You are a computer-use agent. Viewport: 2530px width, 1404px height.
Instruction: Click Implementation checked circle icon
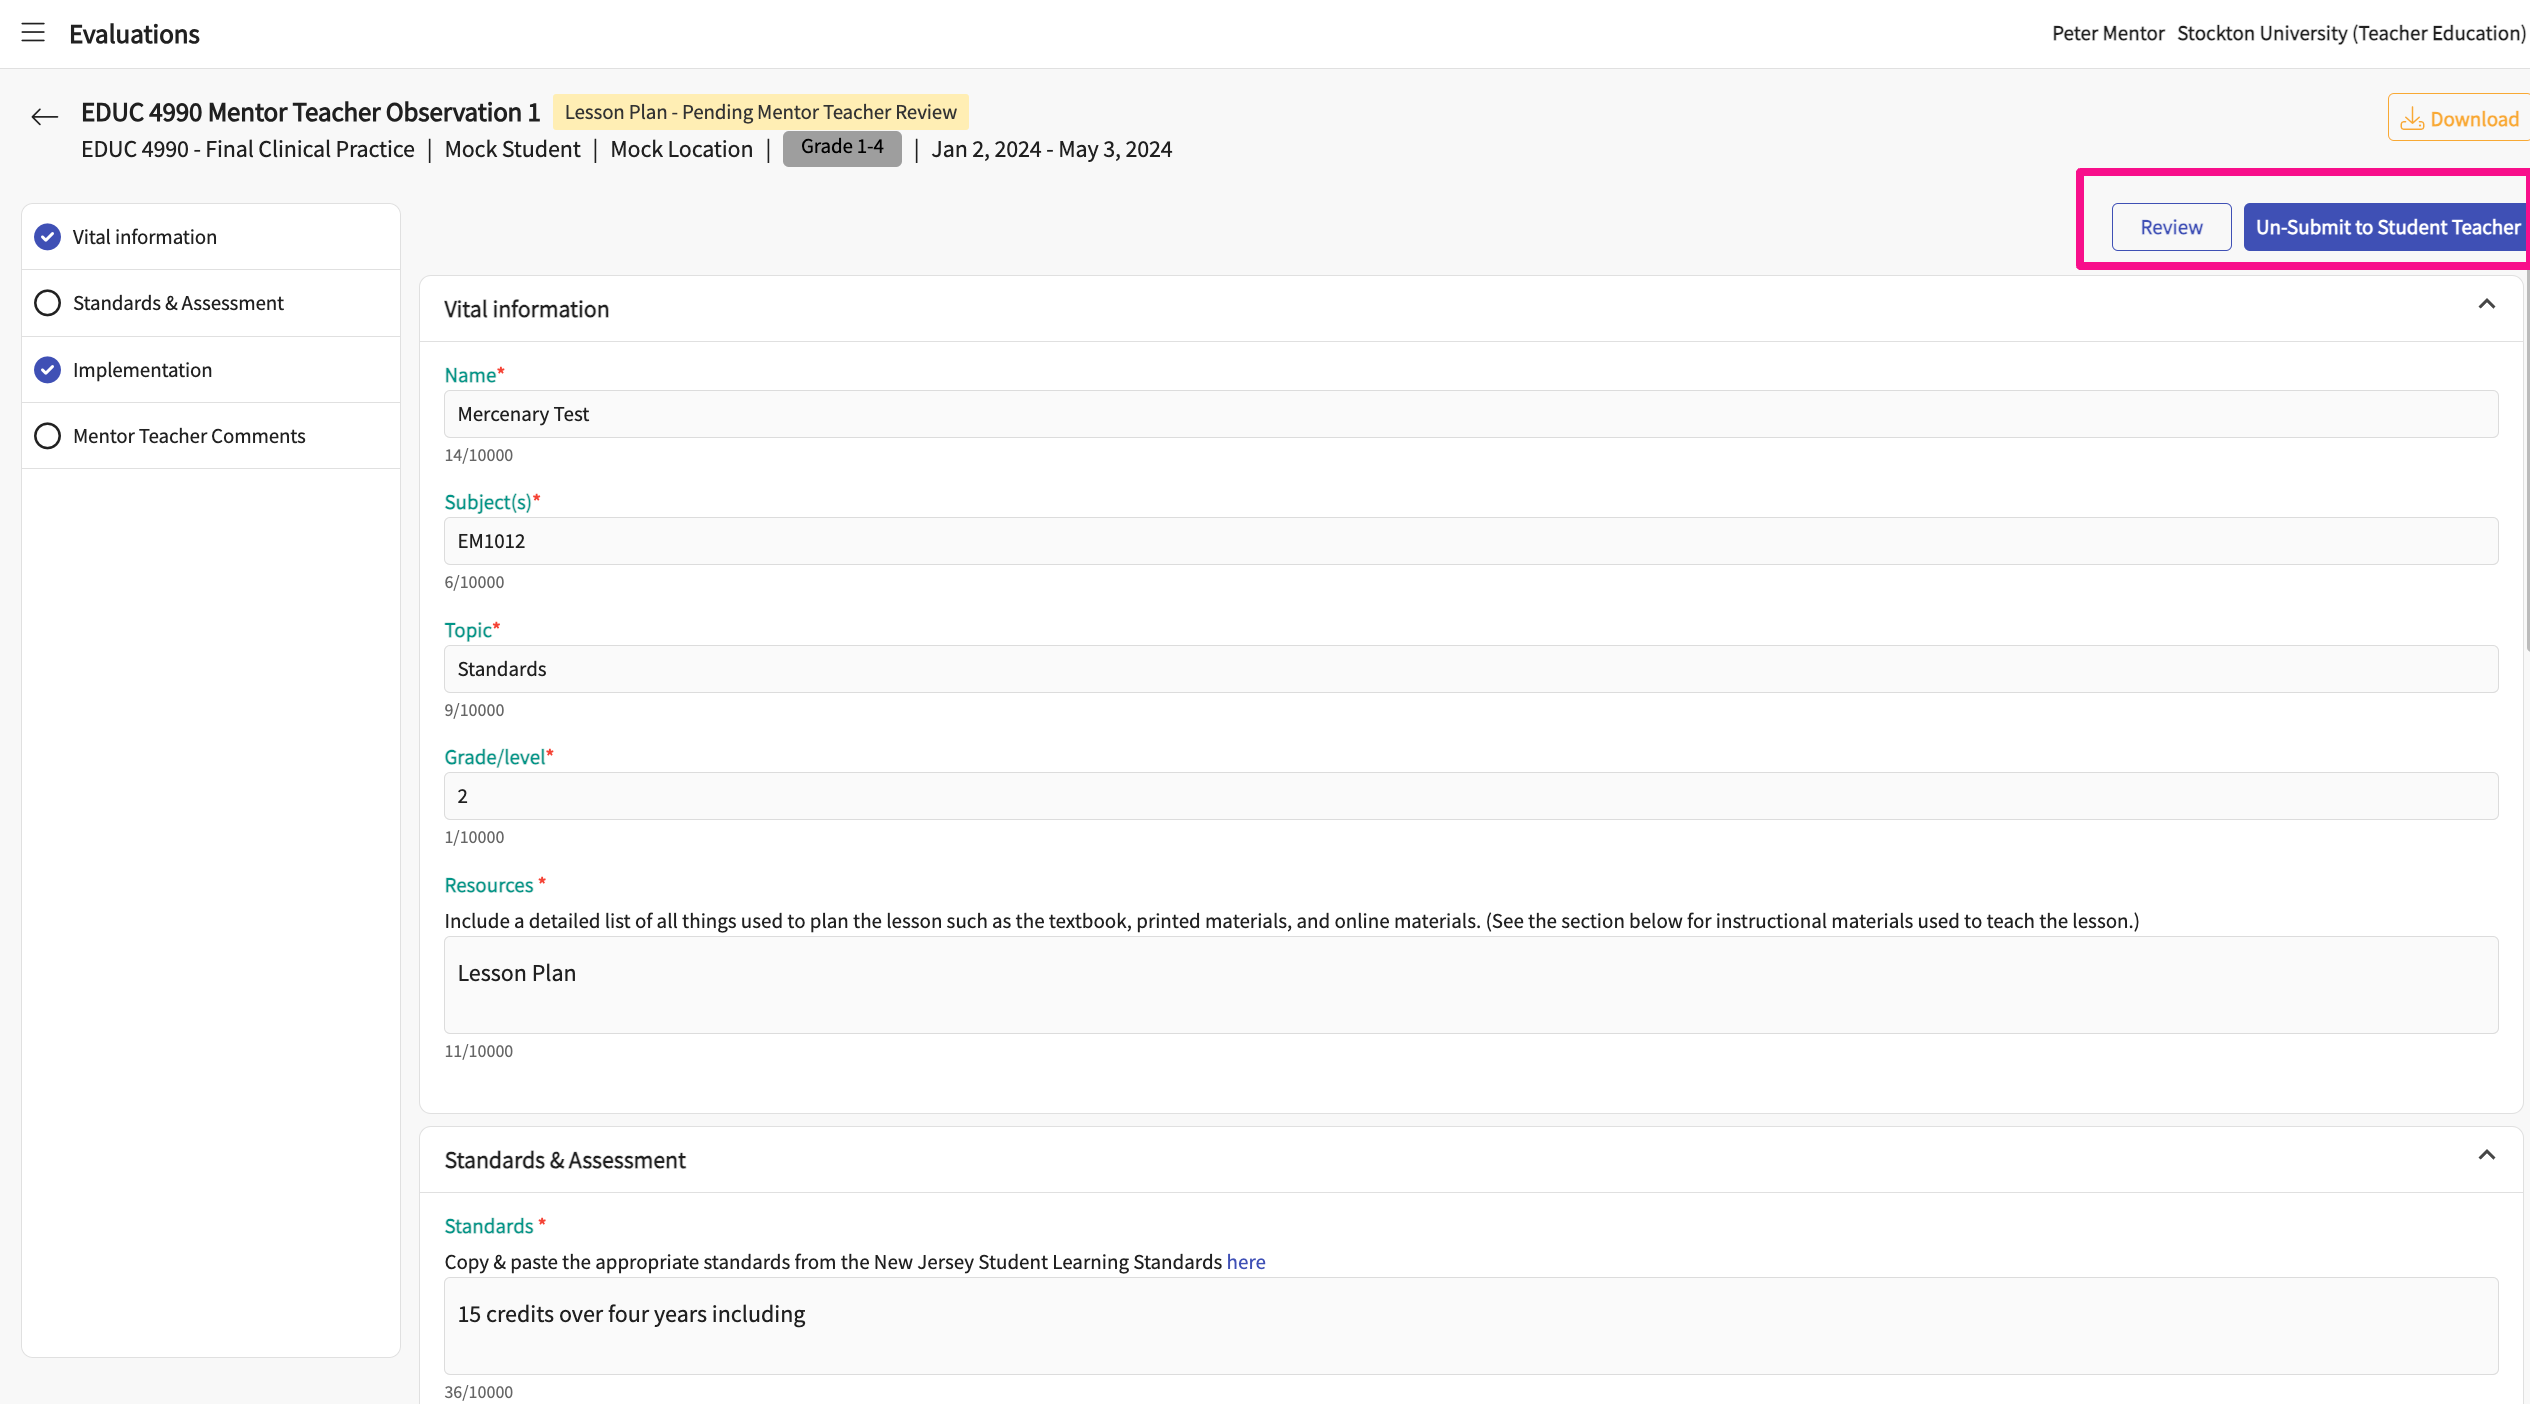[47, 370]
